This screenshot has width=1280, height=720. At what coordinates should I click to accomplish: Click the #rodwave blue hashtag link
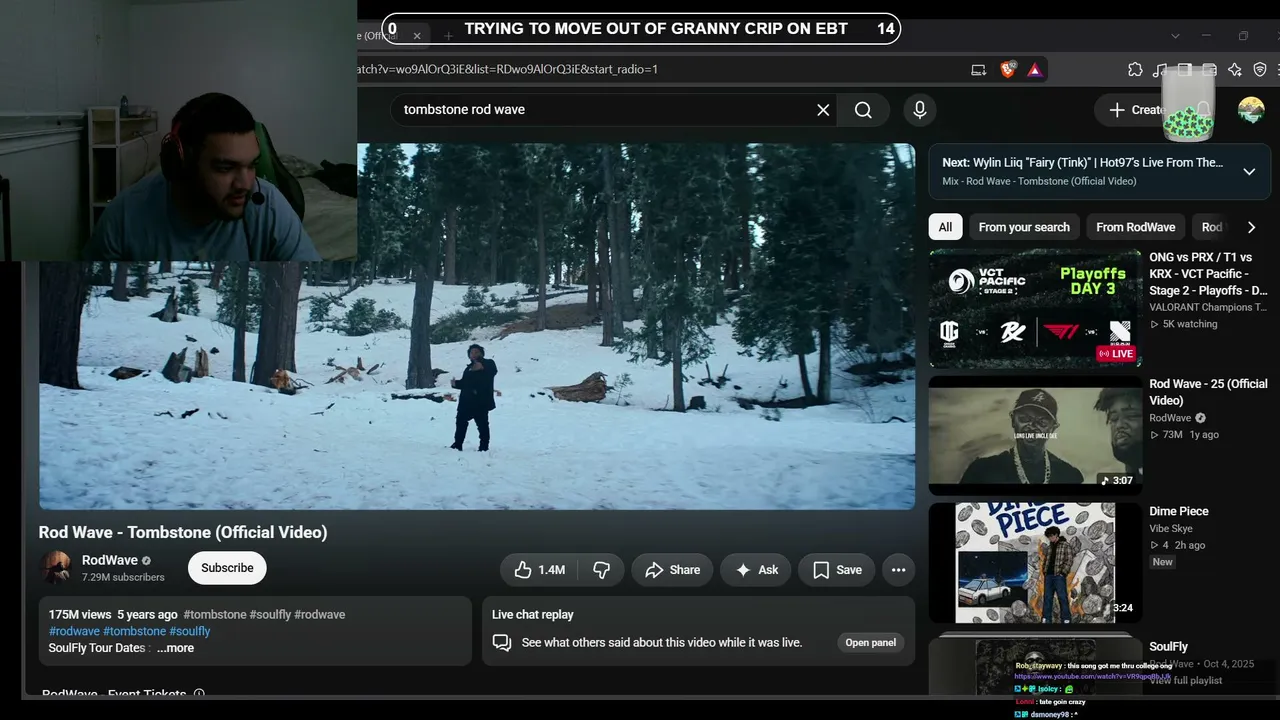[74, 632]
